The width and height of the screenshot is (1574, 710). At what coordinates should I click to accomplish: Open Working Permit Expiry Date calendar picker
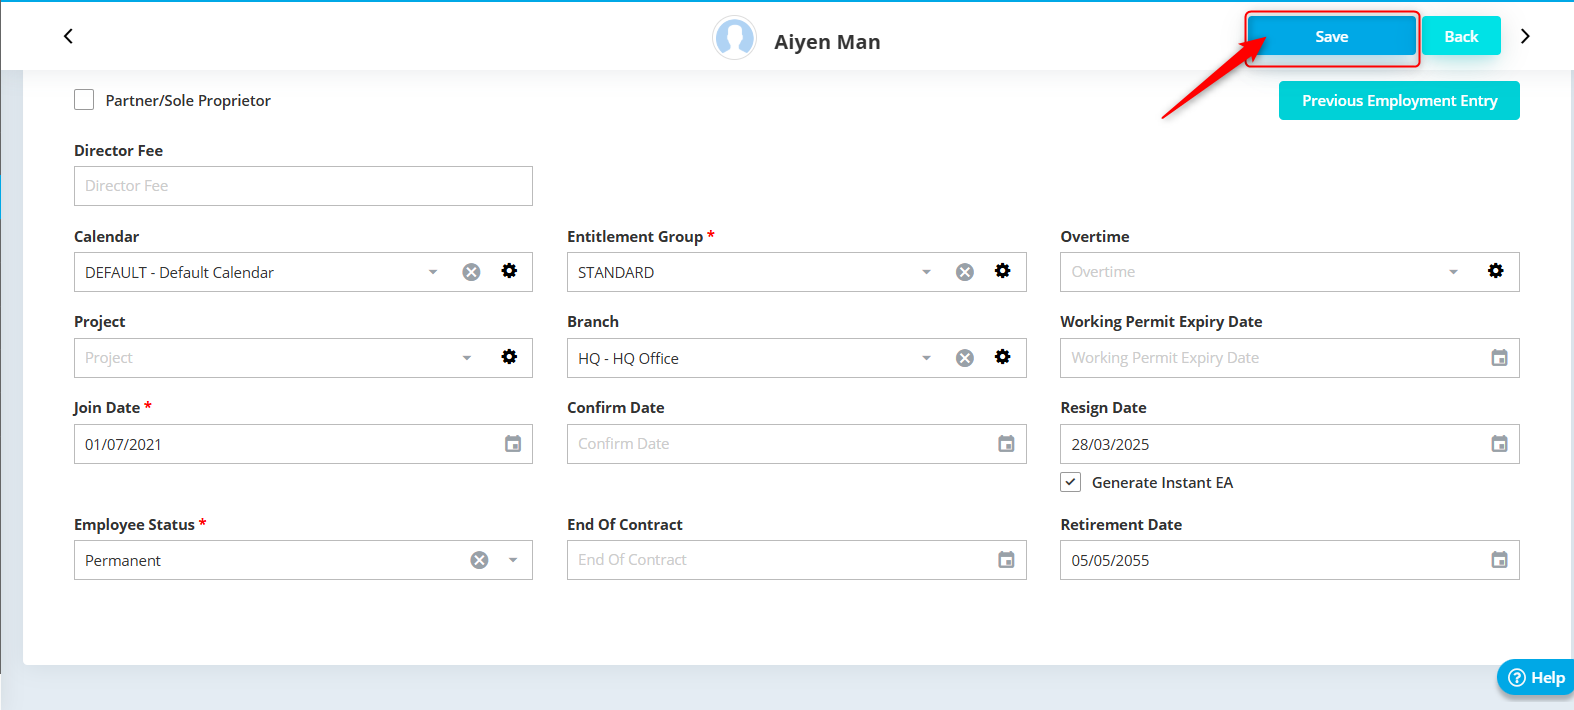1499,358
